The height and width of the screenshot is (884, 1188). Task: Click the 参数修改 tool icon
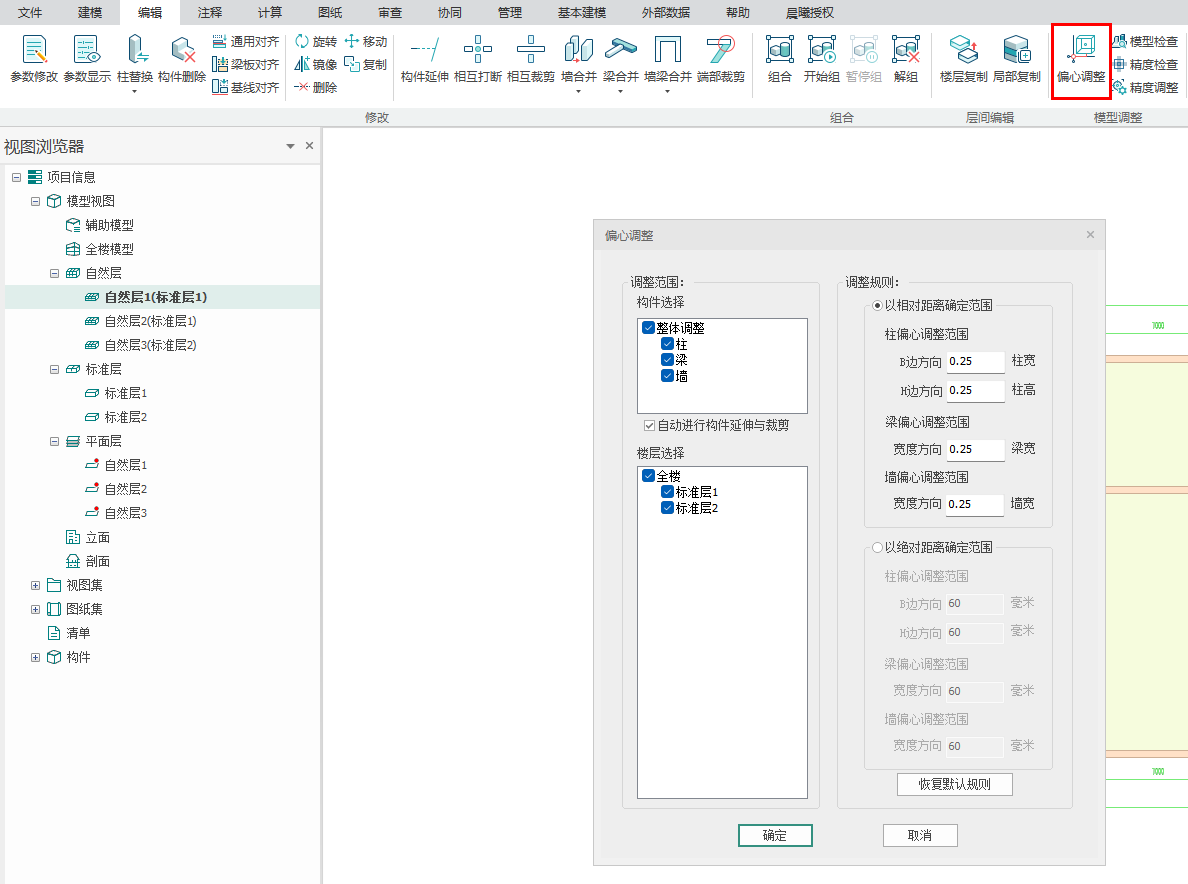click(34, 51)
